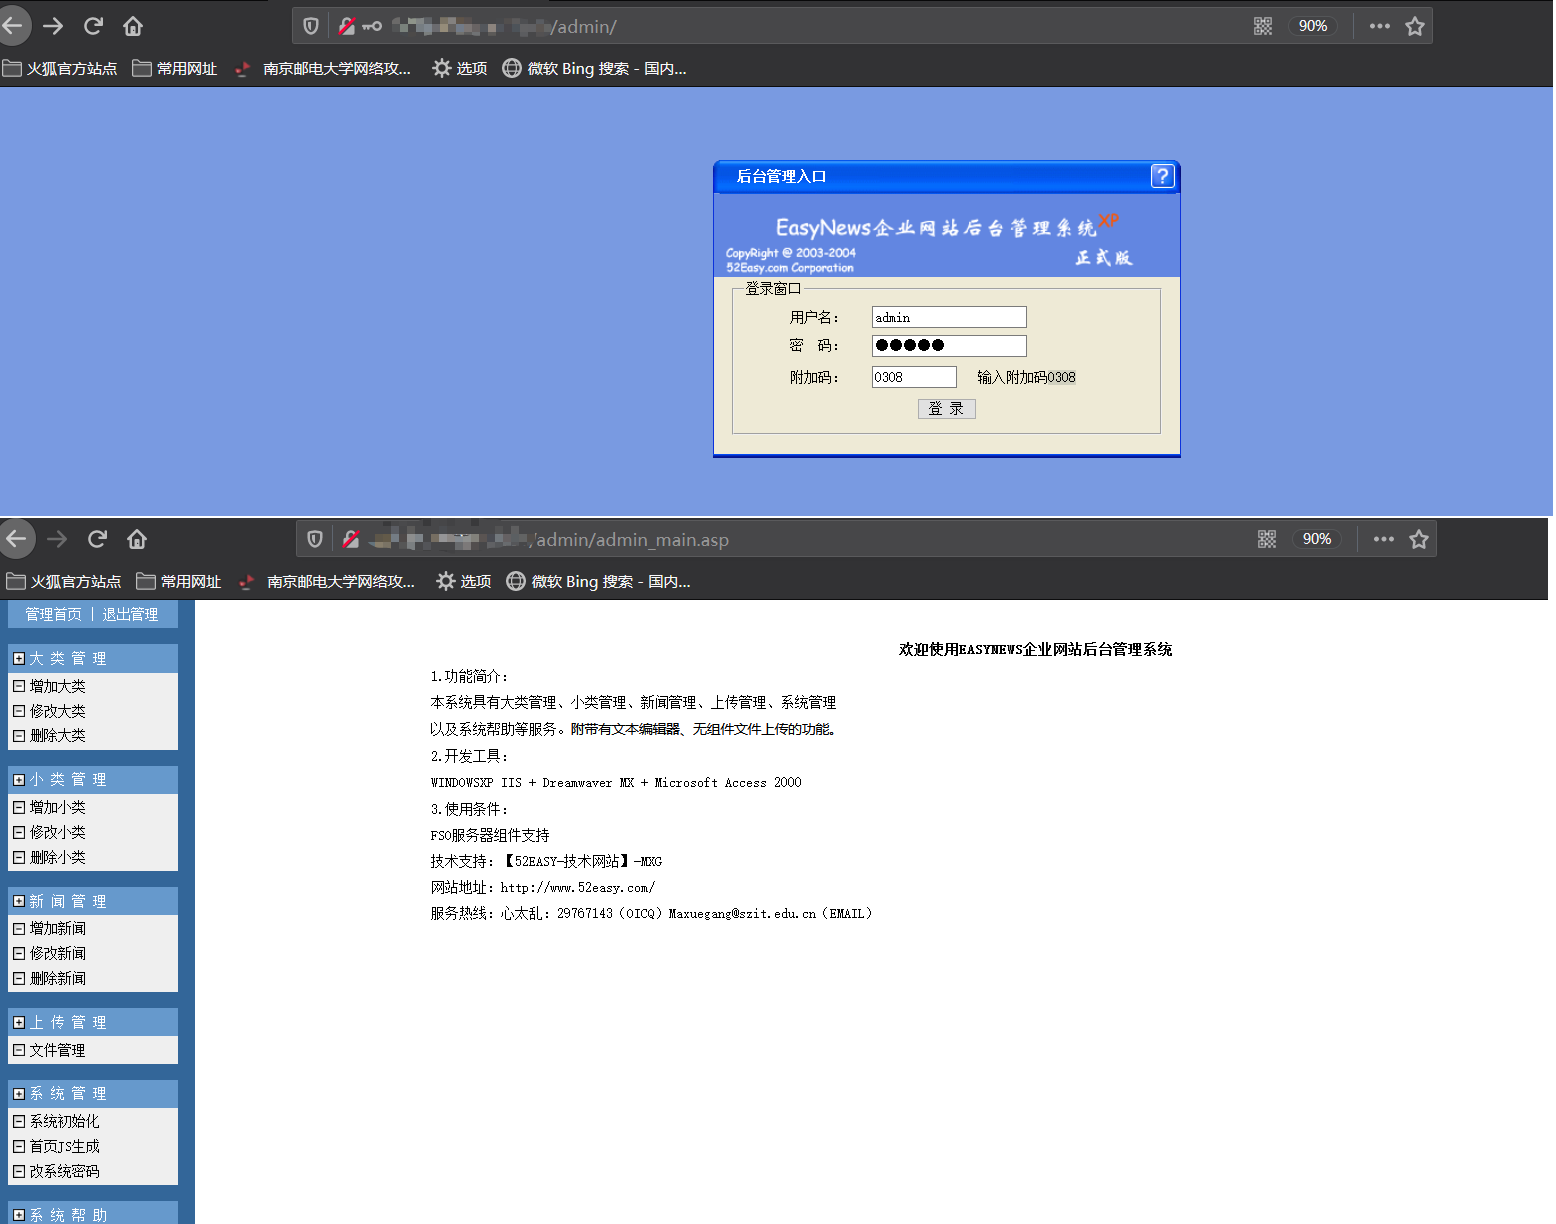Image resolution: width=1556 pixels, height=1224 pixels.
Task: Click forward arrow in bottom browser
Action: [57, 539]
